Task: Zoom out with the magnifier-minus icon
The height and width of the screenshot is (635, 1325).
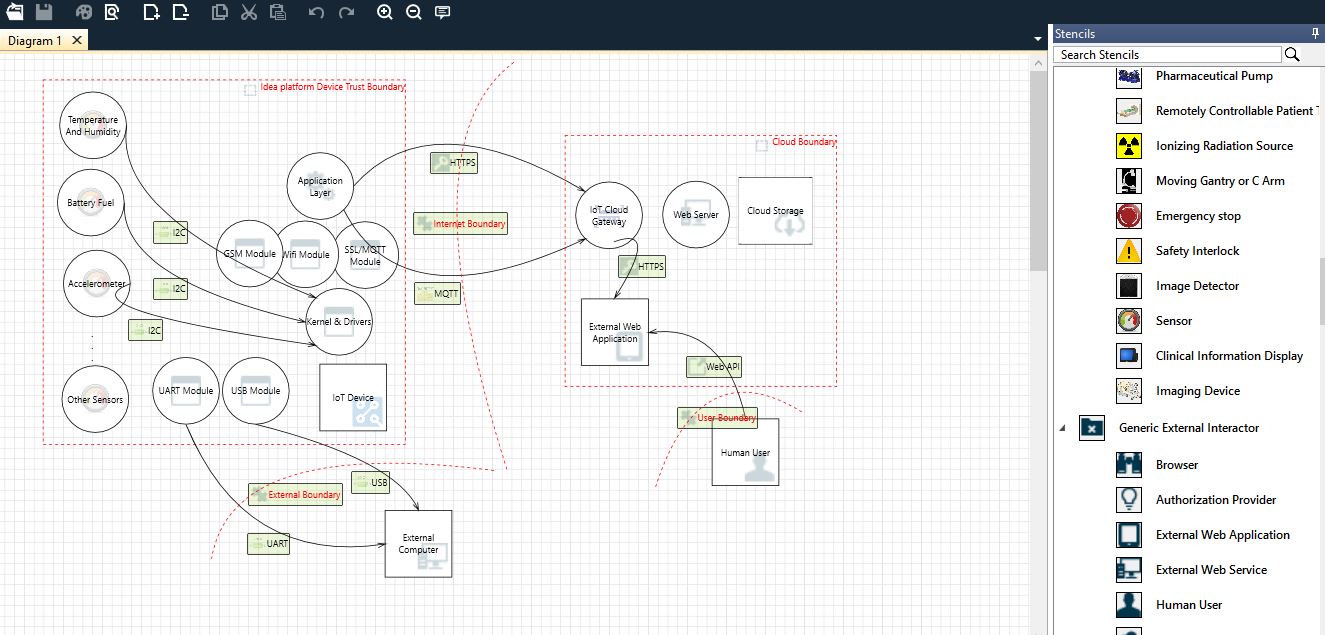Action: coord(414,12)
